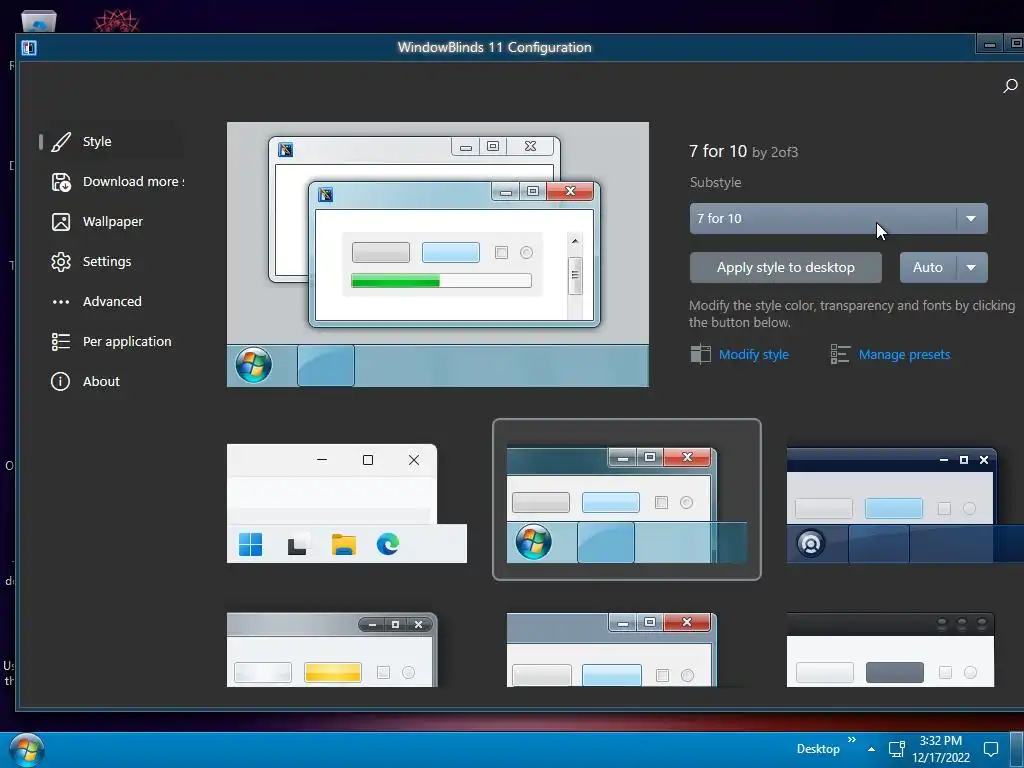Select the dark blue style thumbnail
The height and width of the screenshot is (768, 1024).
905,505
